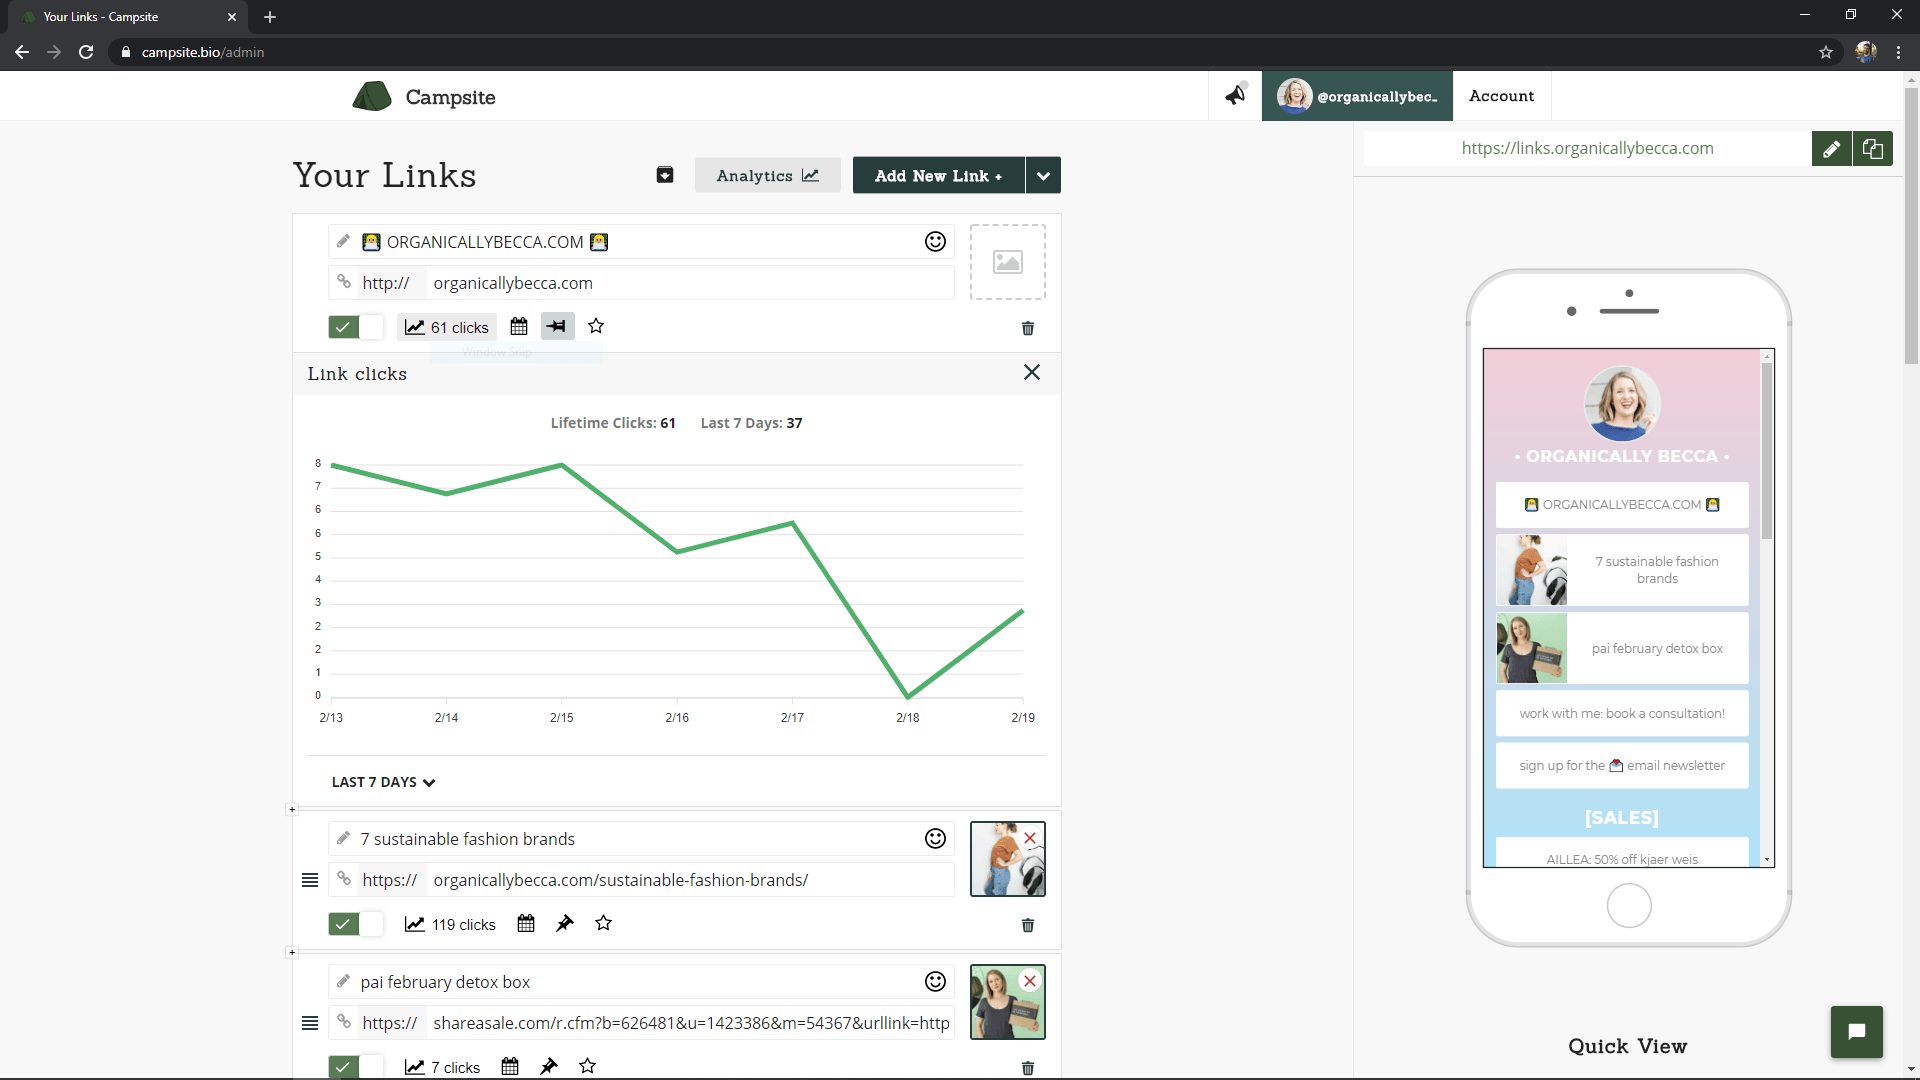Viewport: 1920px width, 1080px height.
Task: Click the address bar URL campsite.bio/admin
Action: (x=203, y=52)
